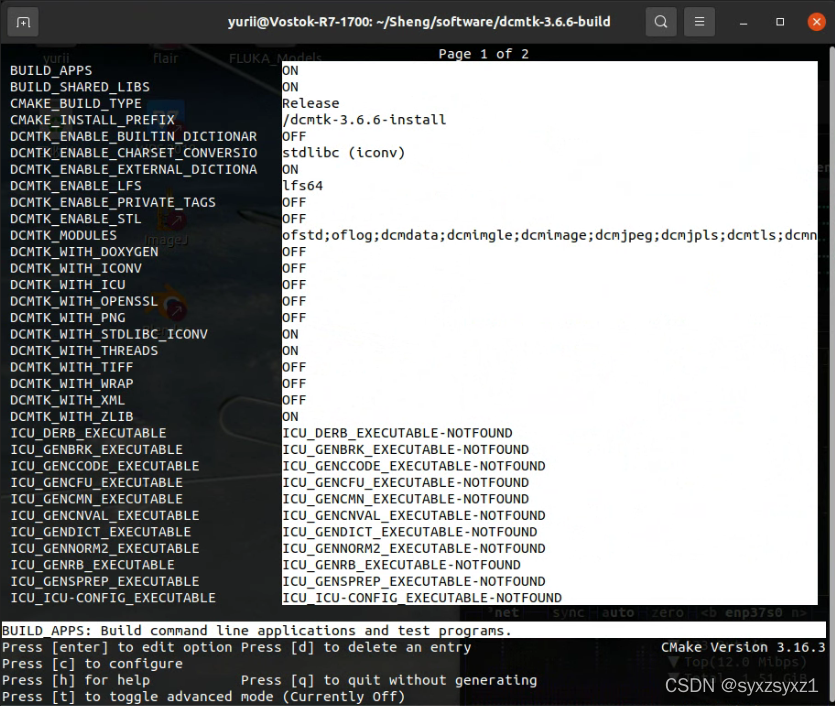Maximize the terminal window
This screenshot has height=706, width=835.
[x=780, y=22]
